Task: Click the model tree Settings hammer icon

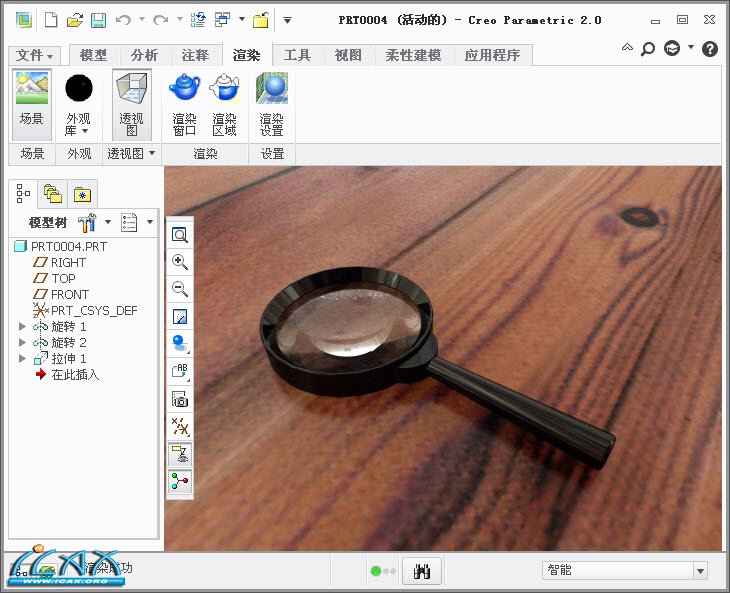Action: coord(87,222)
